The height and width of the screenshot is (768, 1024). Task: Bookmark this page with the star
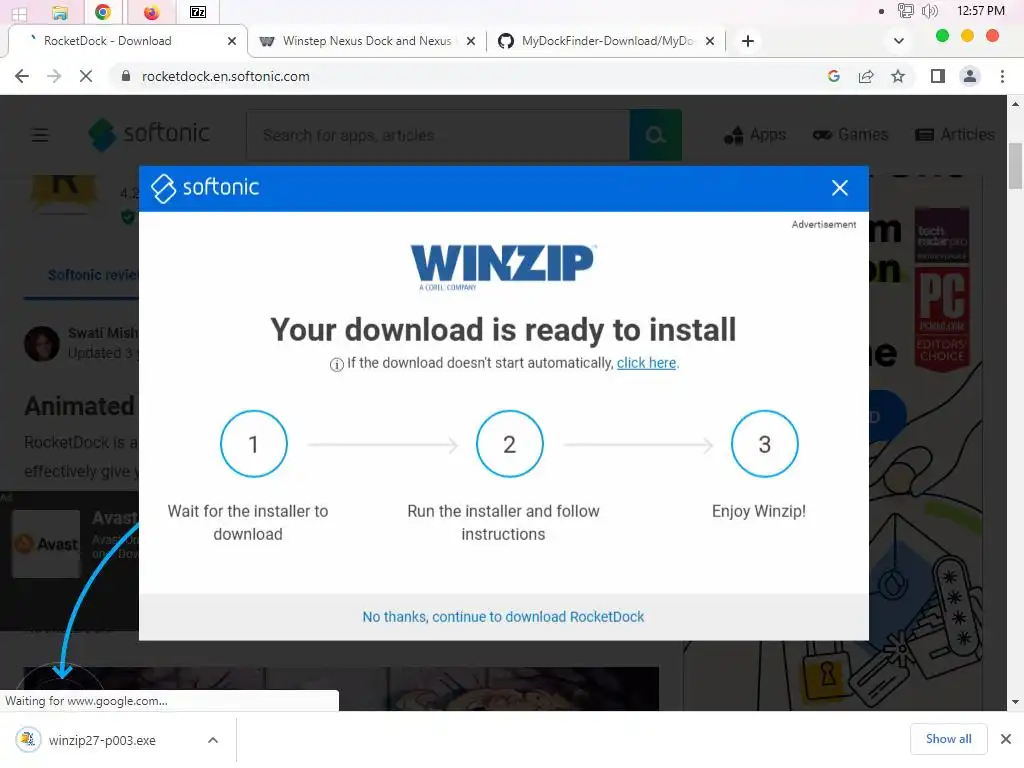tap(898, 76)
